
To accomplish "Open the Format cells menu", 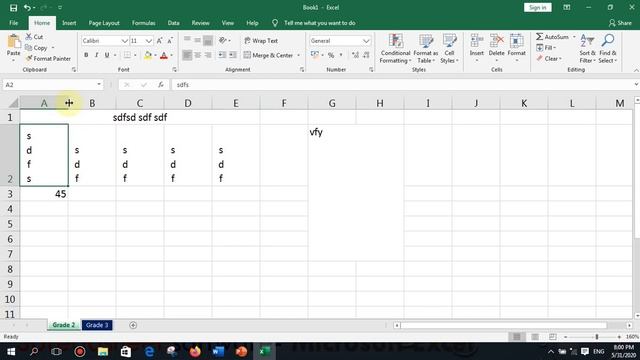I will [516, 49].
